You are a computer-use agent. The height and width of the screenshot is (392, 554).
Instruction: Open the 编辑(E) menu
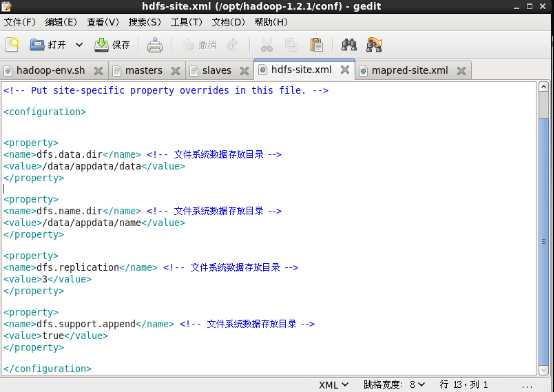61,22
